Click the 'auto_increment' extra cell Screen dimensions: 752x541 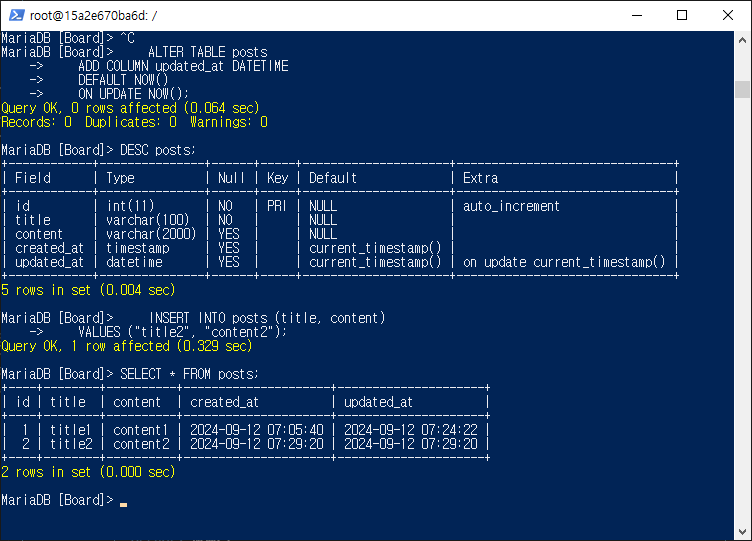click(511, 206)
